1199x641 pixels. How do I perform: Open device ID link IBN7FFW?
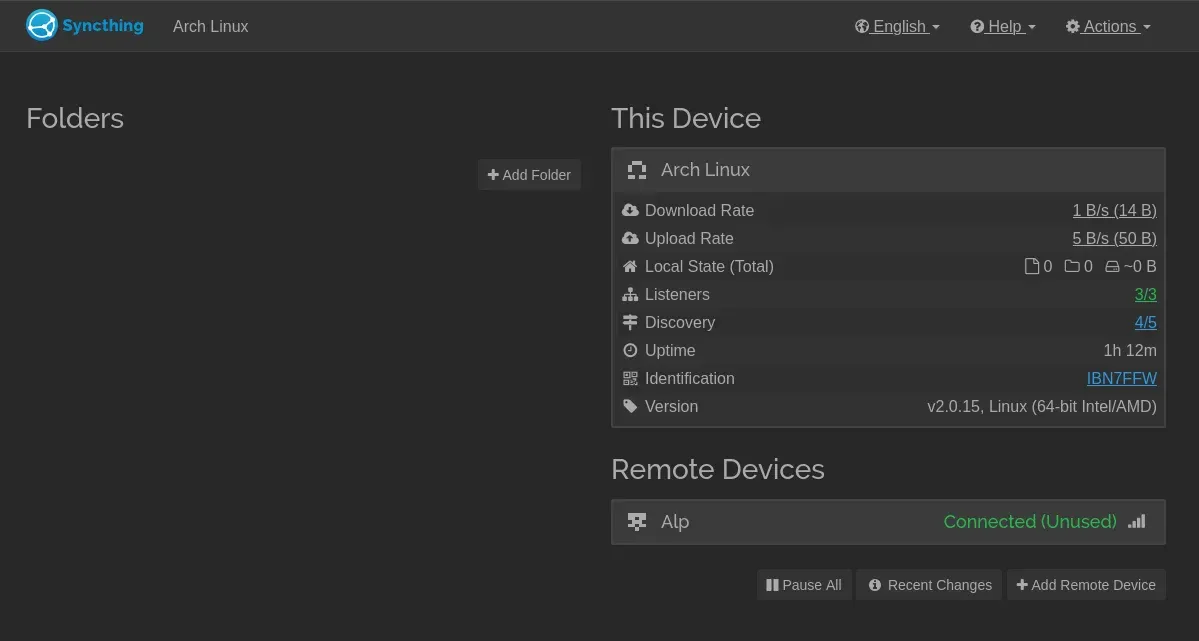click(x=1122, y=379)
